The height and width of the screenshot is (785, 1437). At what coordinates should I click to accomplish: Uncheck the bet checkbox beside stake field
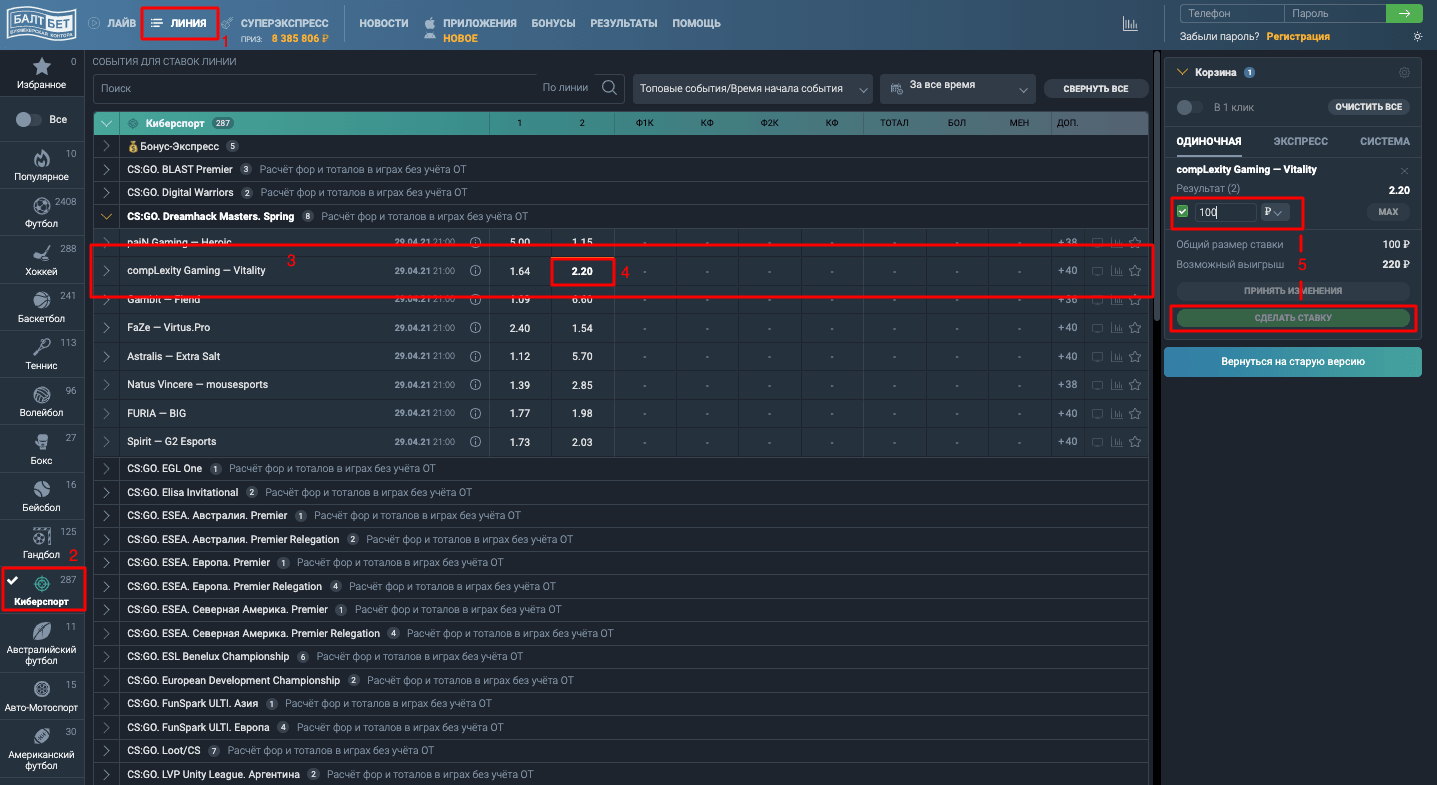(x=1183, y=212)
